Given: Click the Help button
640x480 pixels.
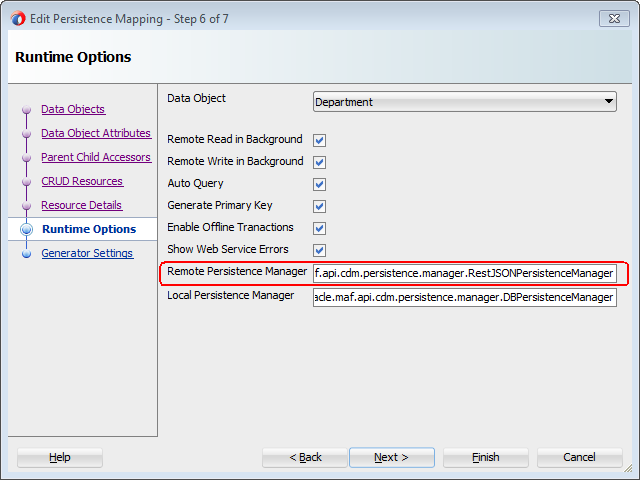Looking at the screenshot, I should pyautogui.click(x=60, y=457).
